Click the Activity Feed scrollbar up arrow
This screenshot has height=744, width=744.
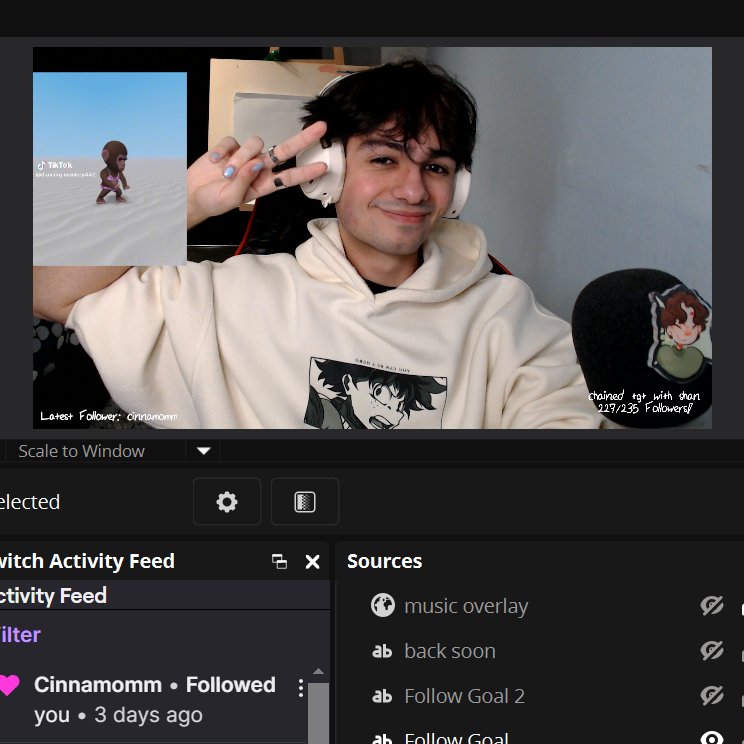click(318, 671)
